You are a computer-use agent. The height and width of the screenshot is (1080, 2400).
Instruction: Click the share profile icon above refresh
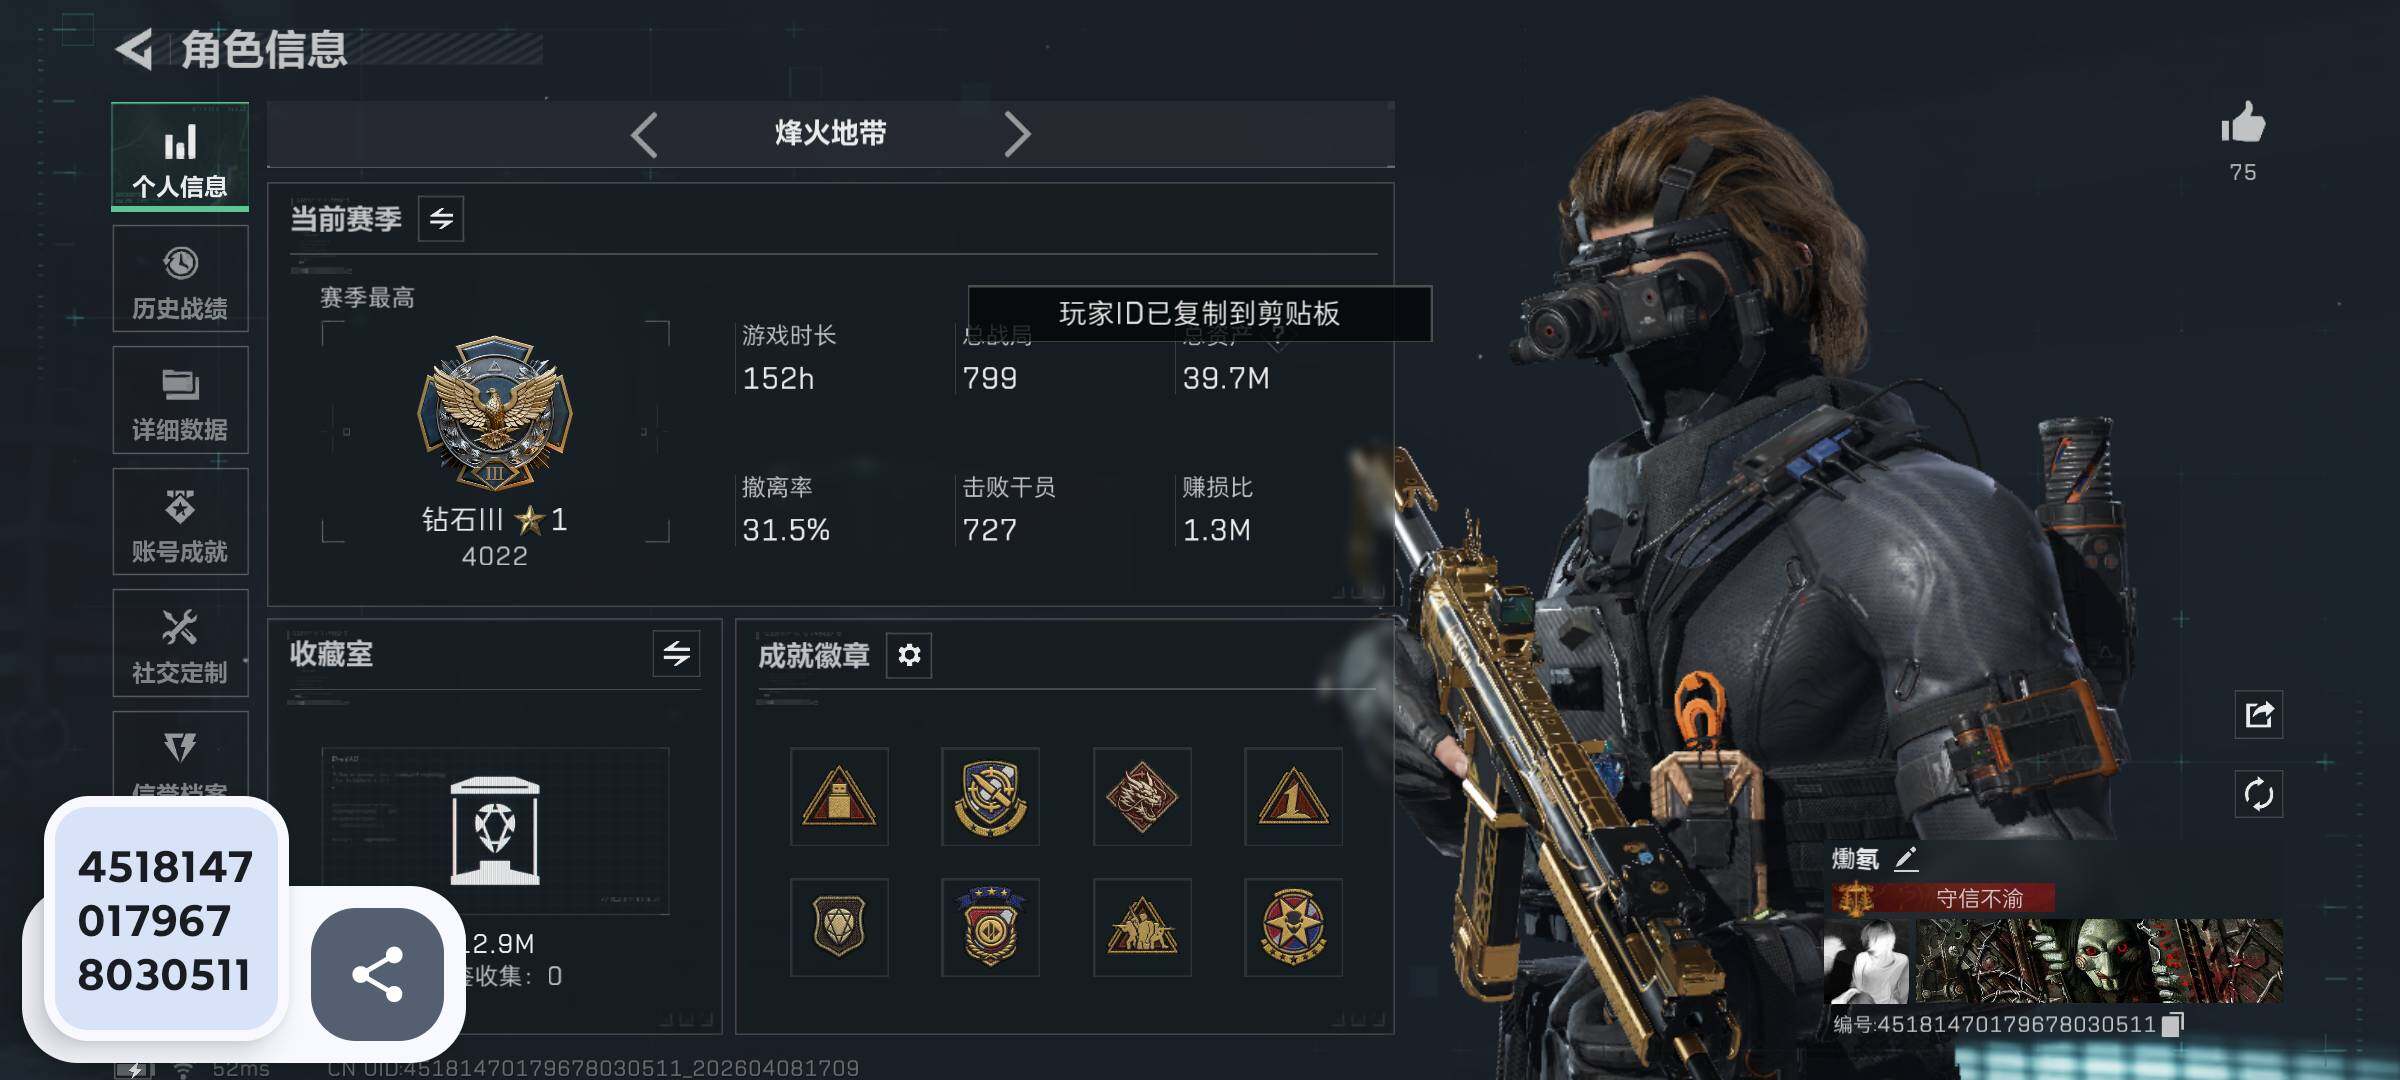(x=2259, y=714)
